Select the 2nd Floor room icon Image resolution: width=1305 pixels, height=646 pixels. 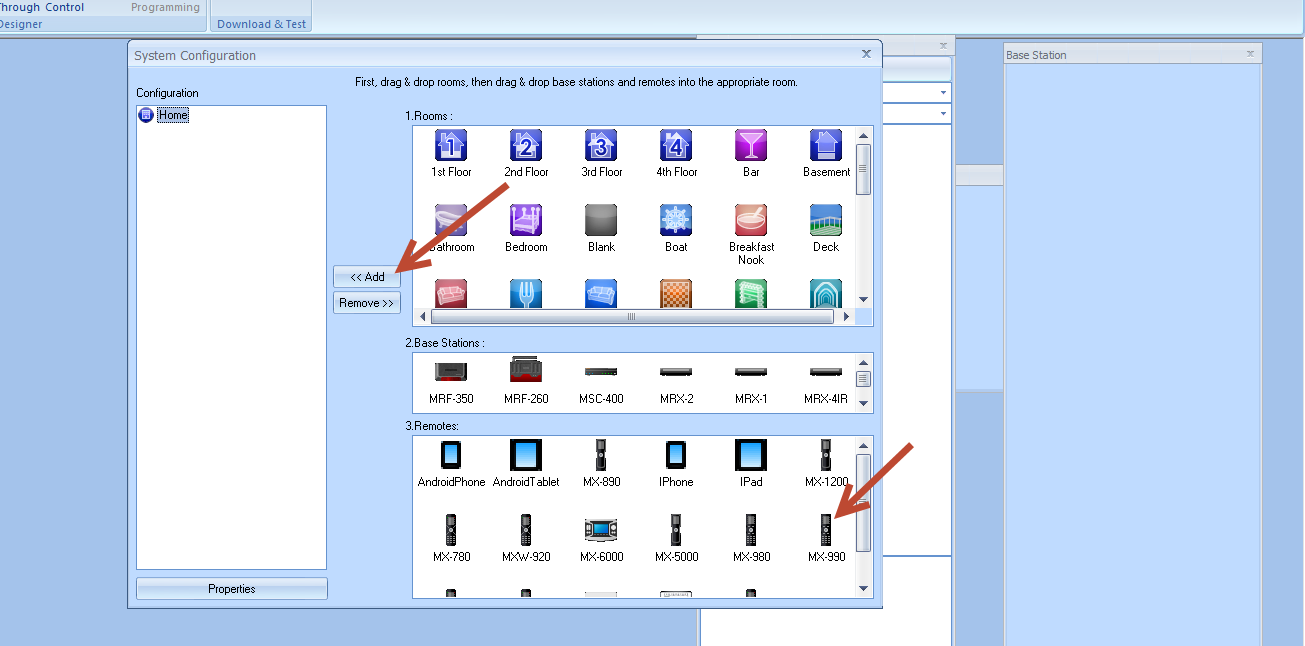[526, 146]
